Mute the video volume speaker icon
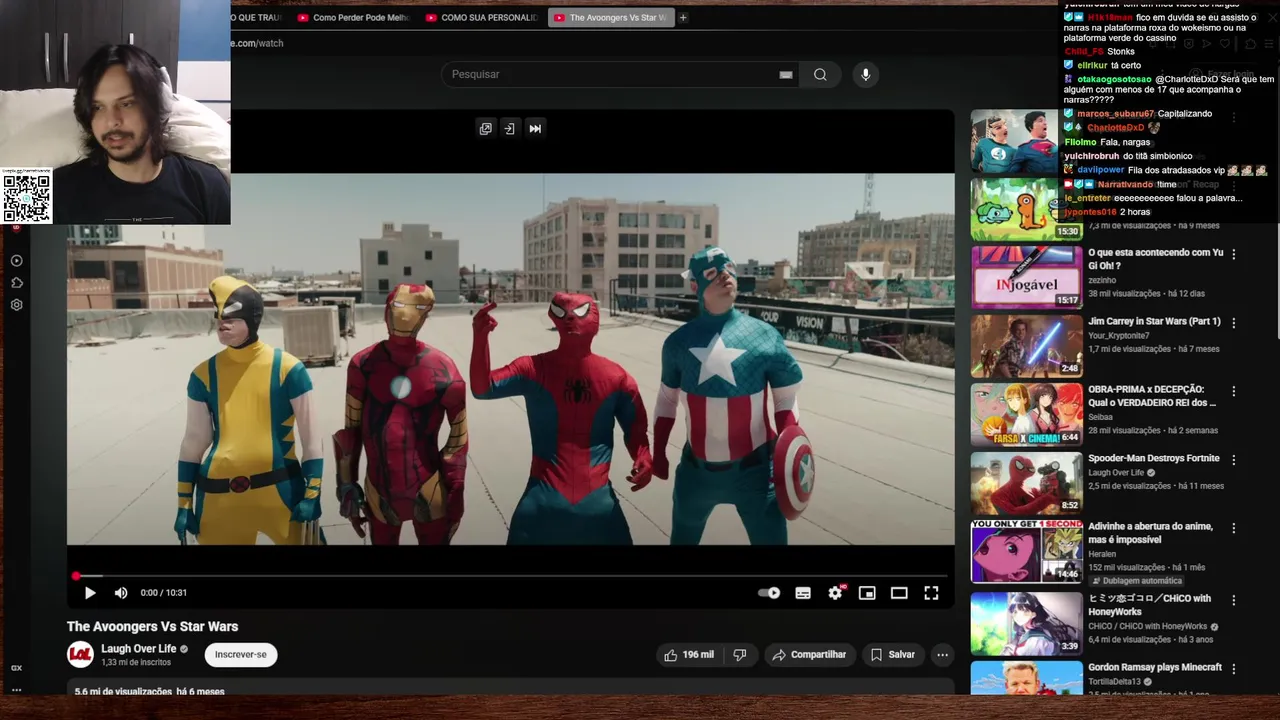1280x720 pixels. (121, 593)
